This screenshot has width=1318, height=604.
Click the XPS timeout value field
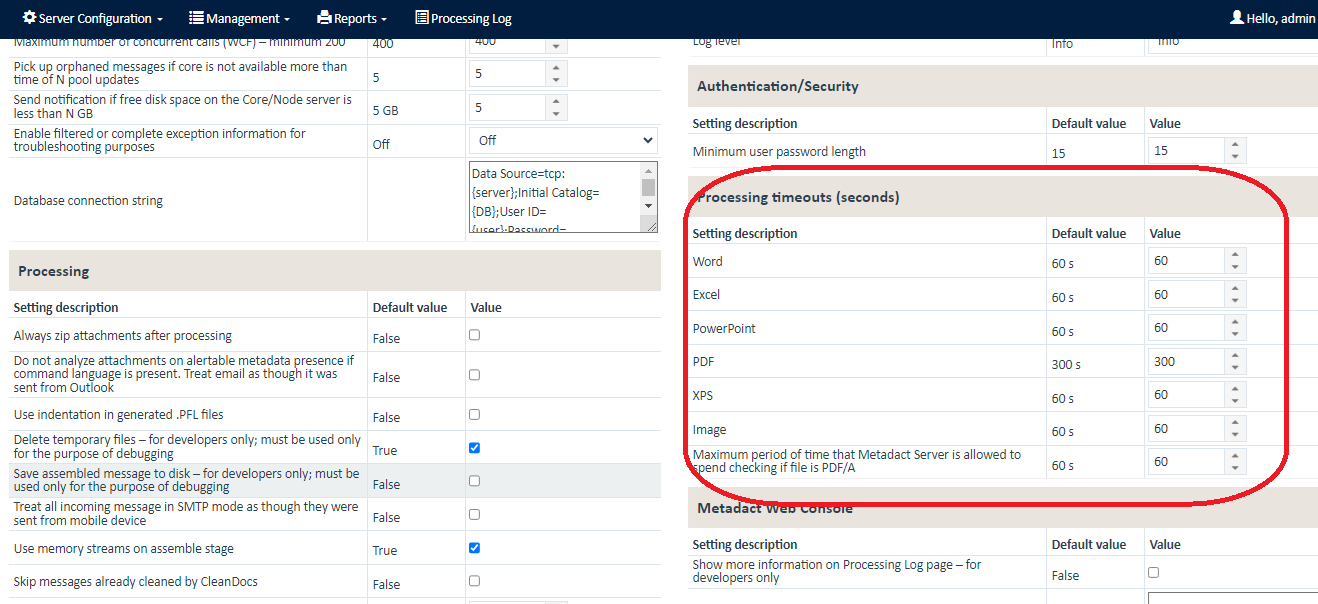coord(1187,395)
